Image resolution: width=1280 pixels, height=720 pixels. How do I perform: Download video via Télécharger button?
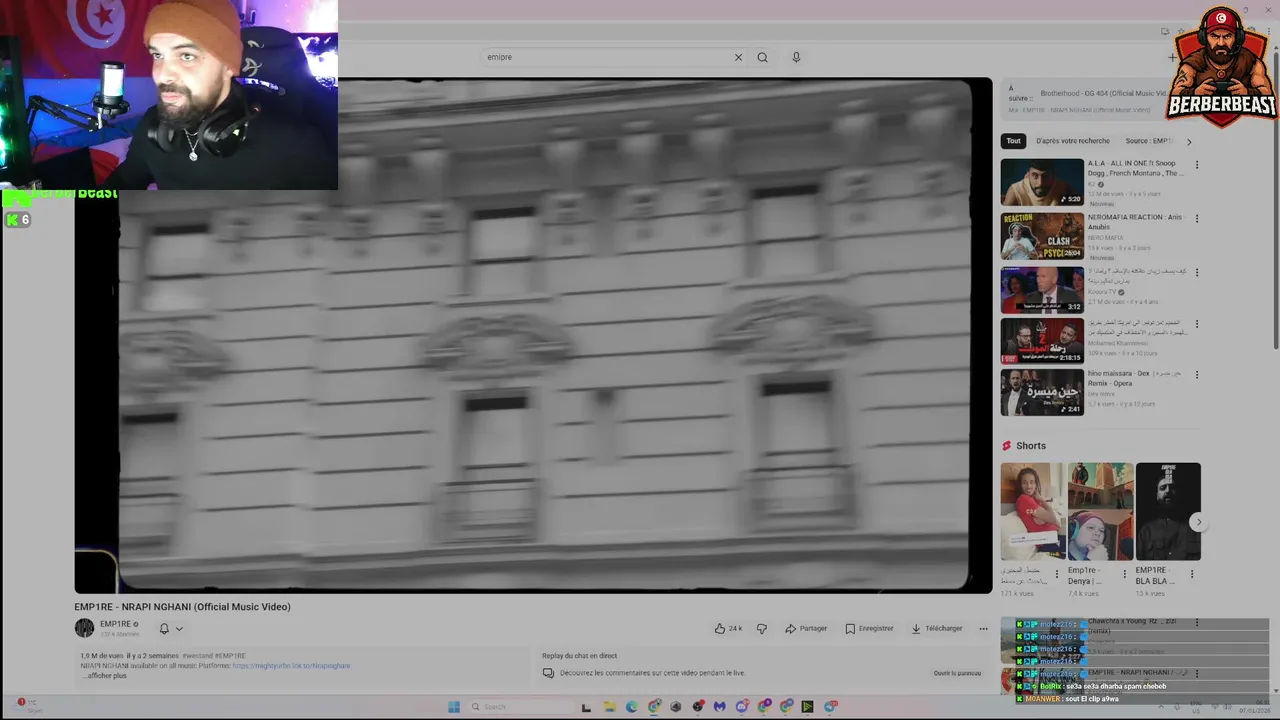(x=936, y=628)
